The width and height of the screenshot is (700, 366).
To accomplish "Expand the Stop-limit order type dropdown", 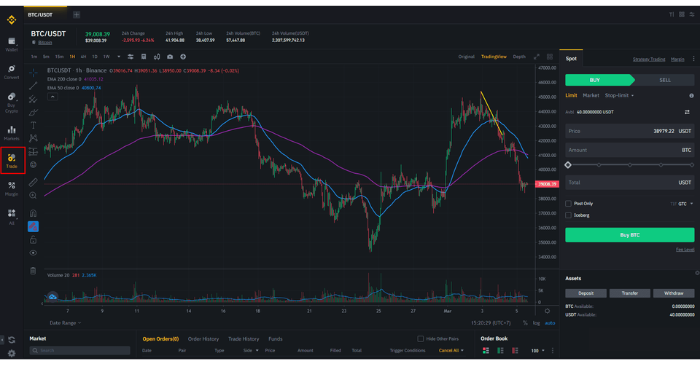I will [619, 96].
